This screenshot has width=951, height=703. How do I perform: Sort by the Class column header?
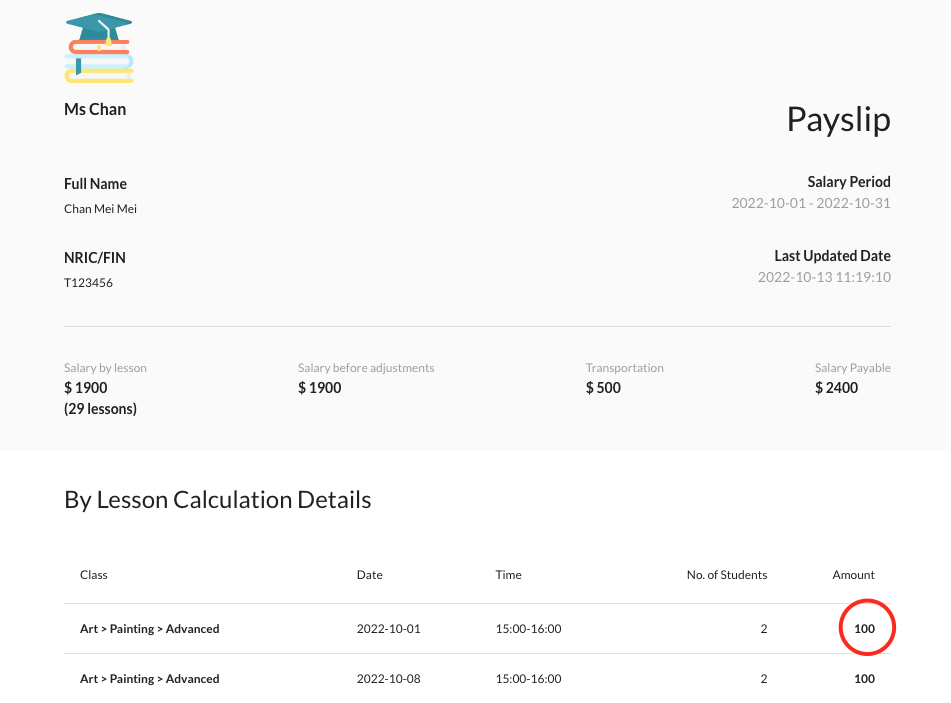coord(94,575)
